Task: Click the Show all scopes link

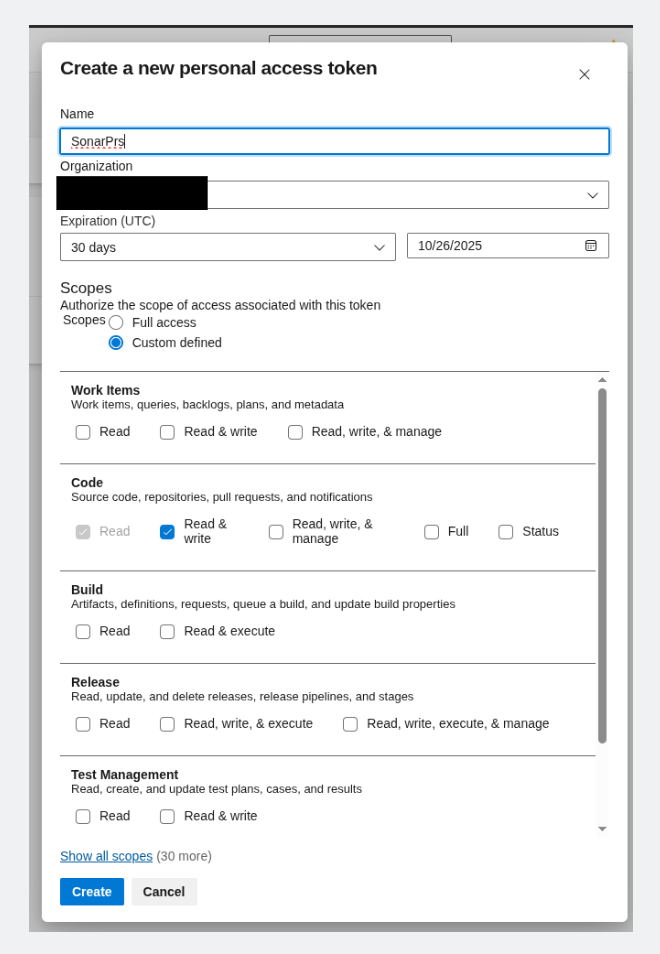Action: coord(106,856)
